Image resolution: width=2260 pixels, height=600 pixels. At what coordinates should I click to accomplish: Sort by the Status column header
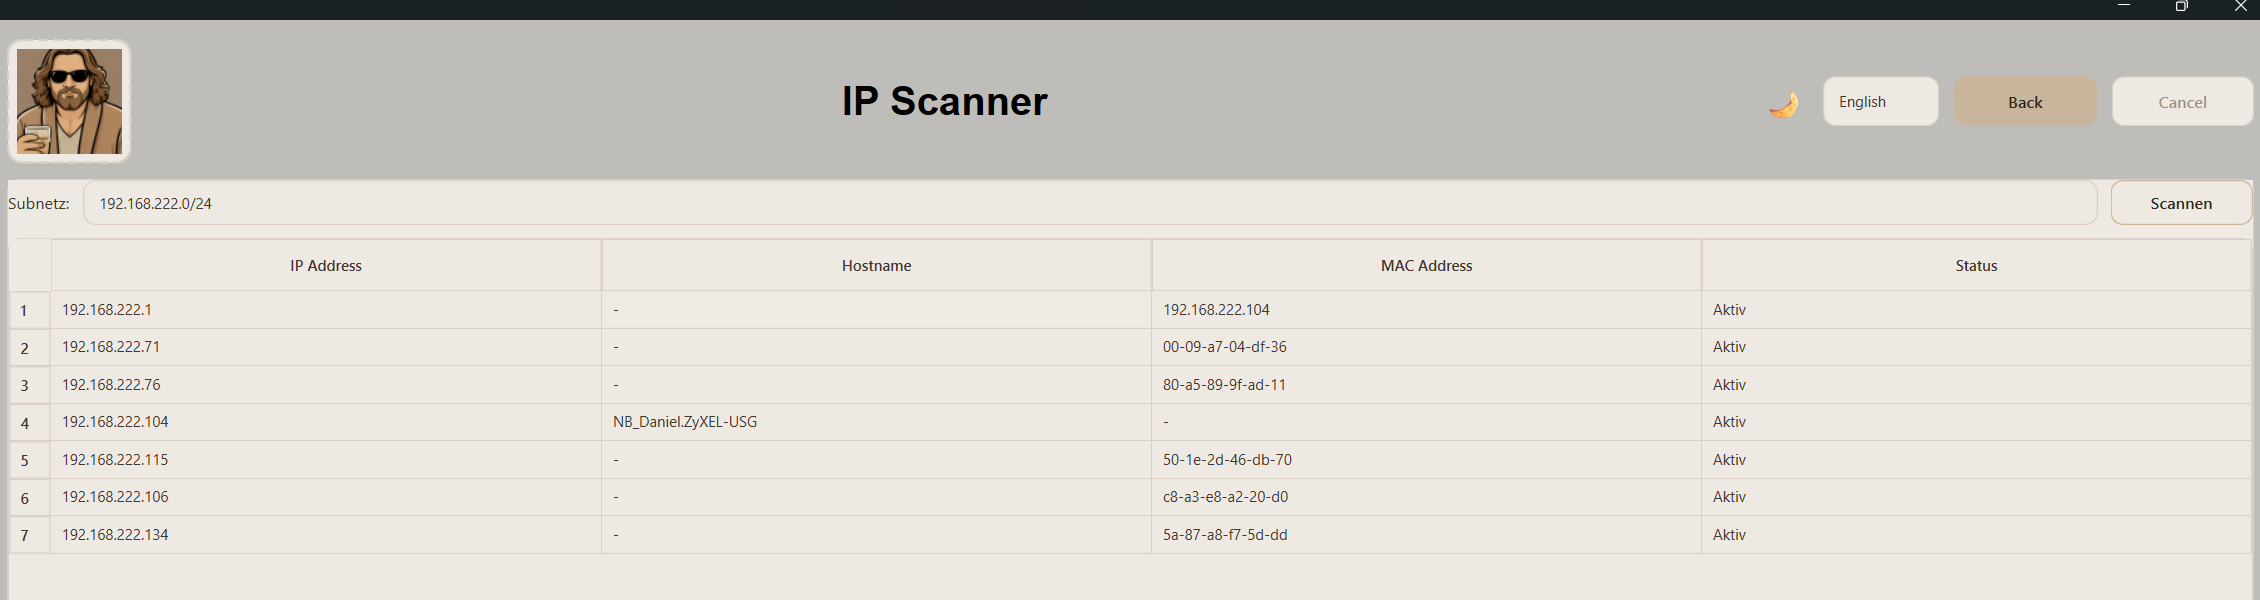click(x=1976, y=265)
